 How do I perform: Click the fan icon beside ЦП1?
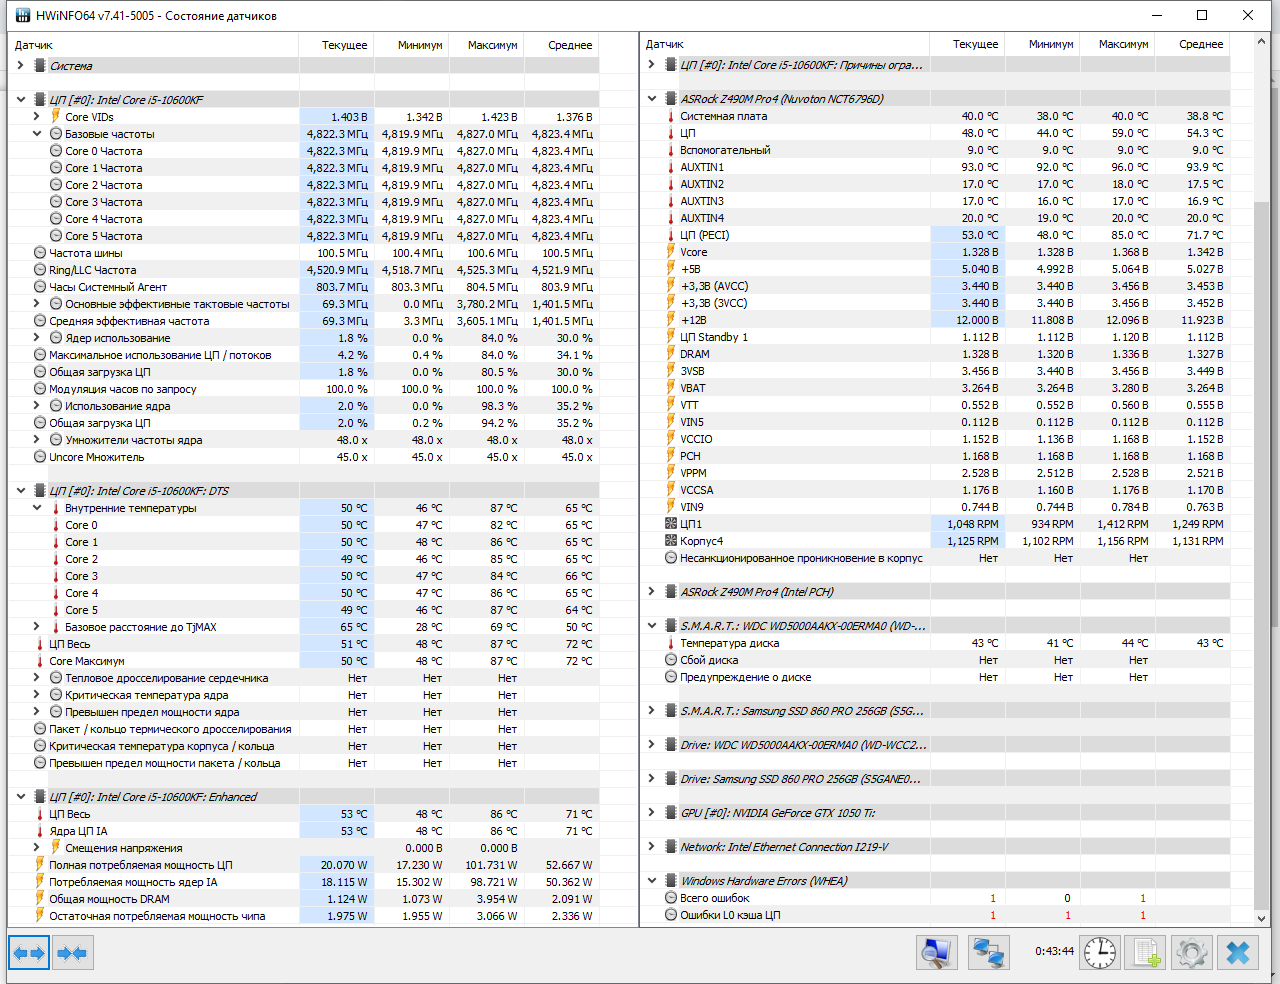(x=671, y=524)
